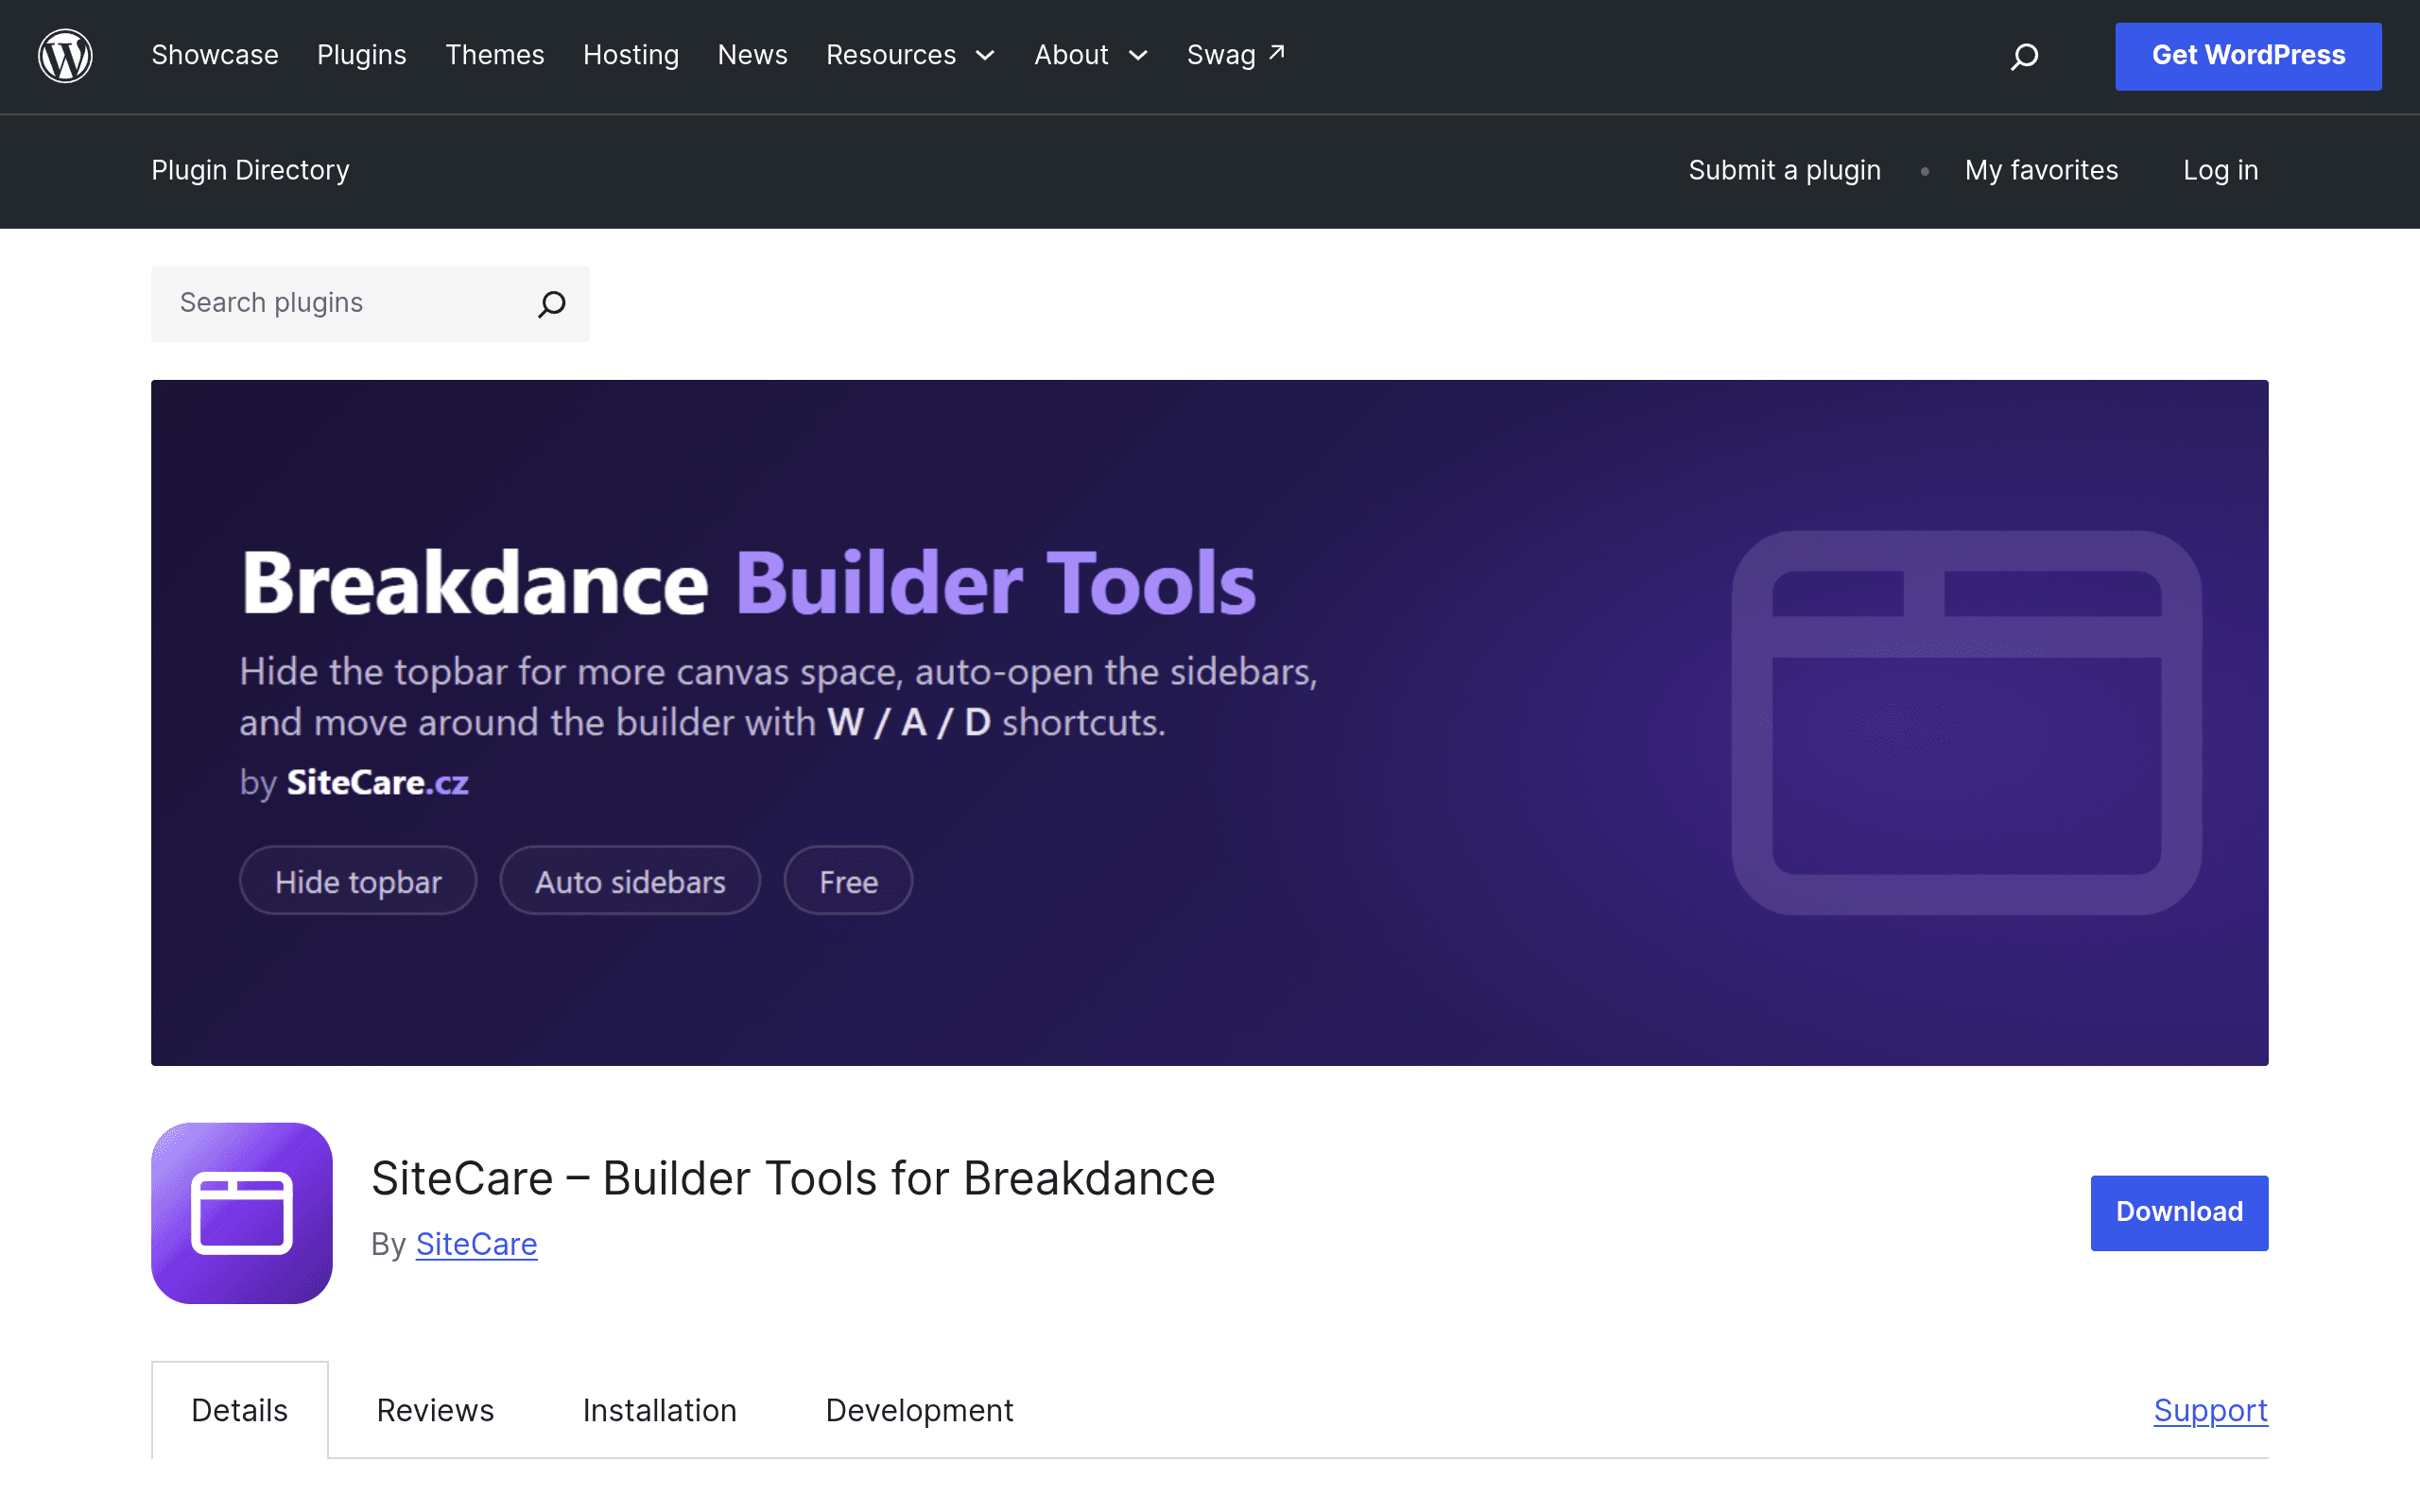
Task: Expand the About dropdown menu
Action: tap(1091, 56)
